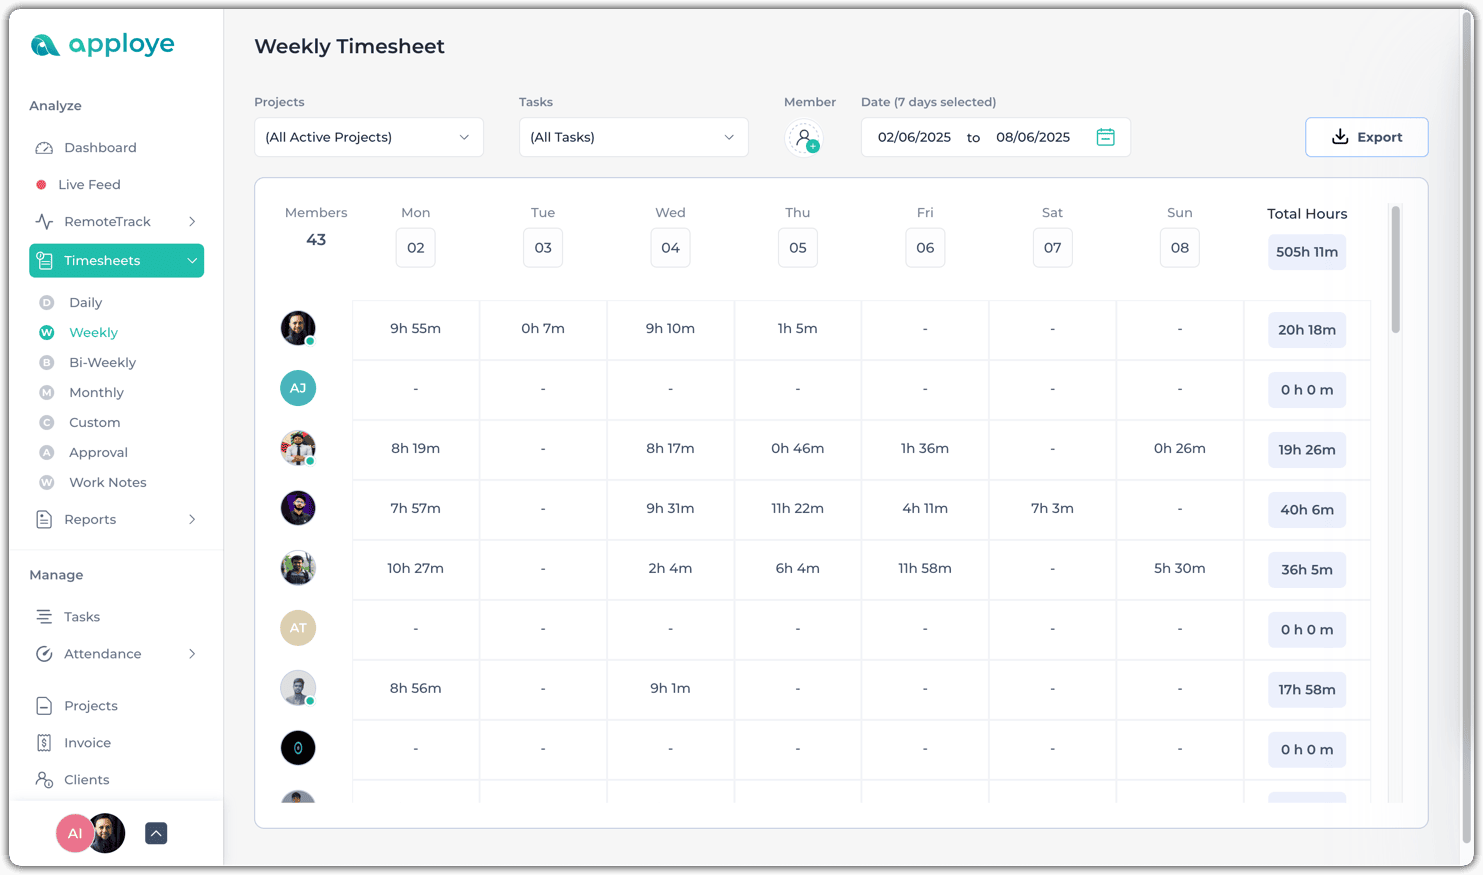Click the add Member filter icon
The width and height of the screenshot is (1483, 875).
tap(804, 138)
